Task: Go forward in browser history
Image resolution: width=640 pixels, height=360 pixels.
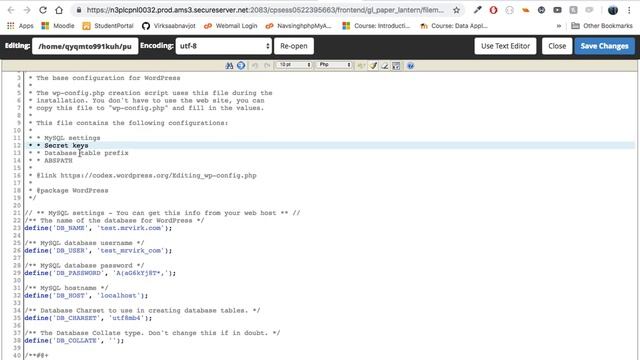Action: point(27,10)
